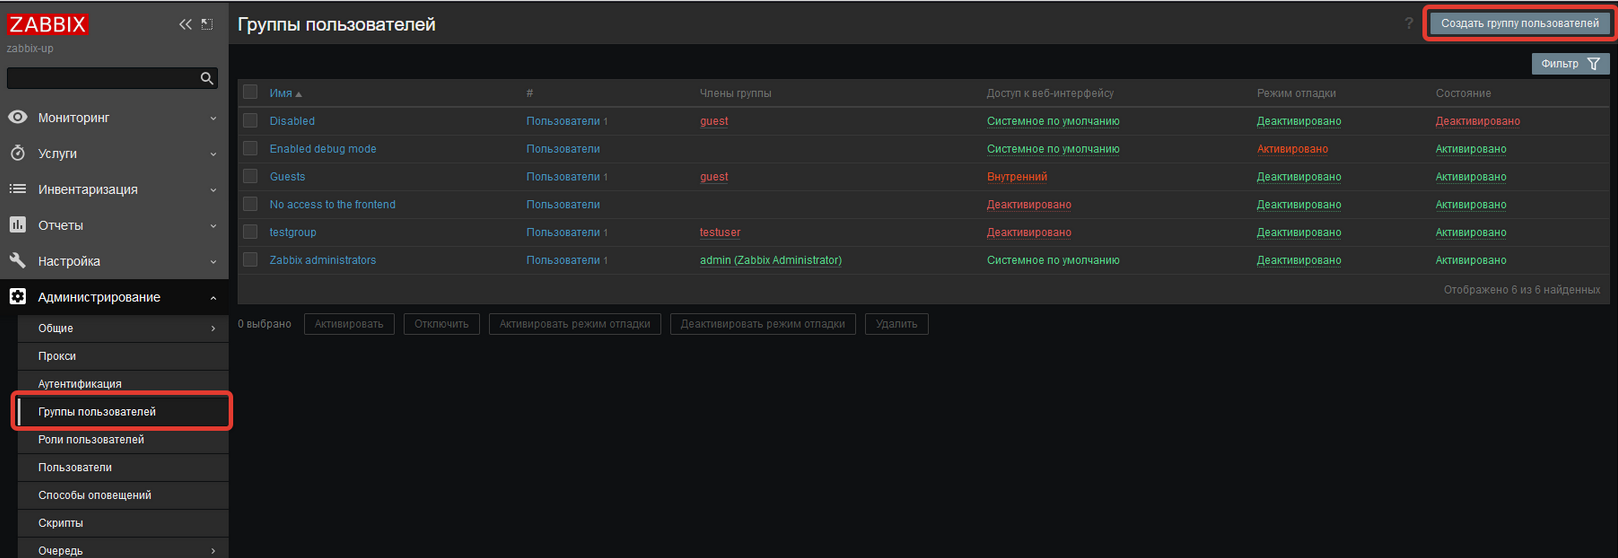The width and height of the screenshot is (1618, 558).
Task: Open Группы пользователей in sidebar
Action: click(x=97, y=412)
